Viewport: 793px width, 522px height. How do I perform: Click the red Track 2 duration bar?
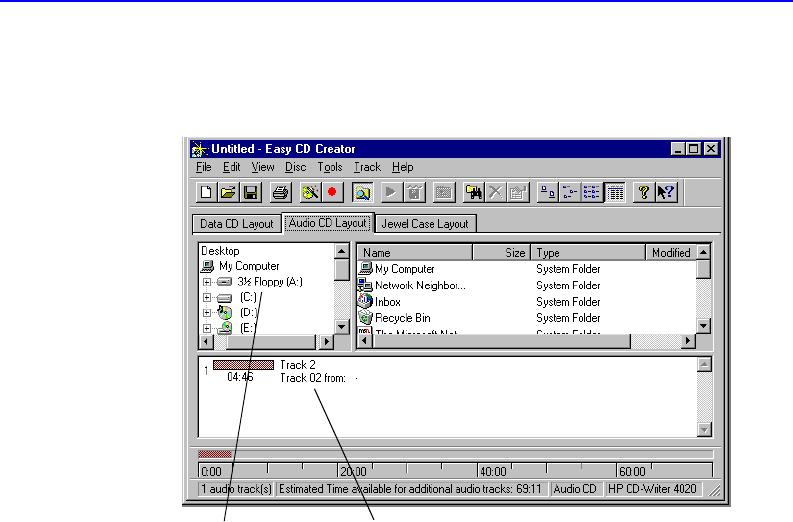[x=243, y=365]
